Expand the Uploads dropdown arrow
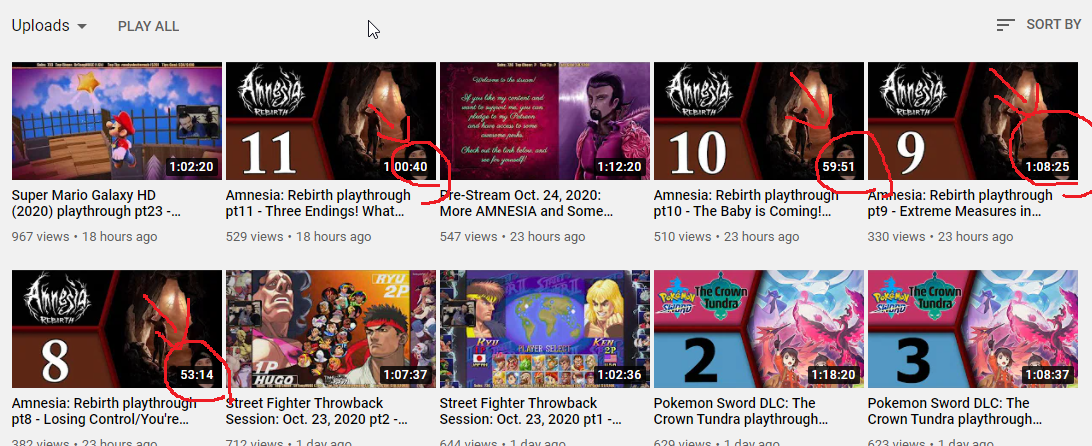This screenshot has width=1092, height=446. click(x=81, y=26)
